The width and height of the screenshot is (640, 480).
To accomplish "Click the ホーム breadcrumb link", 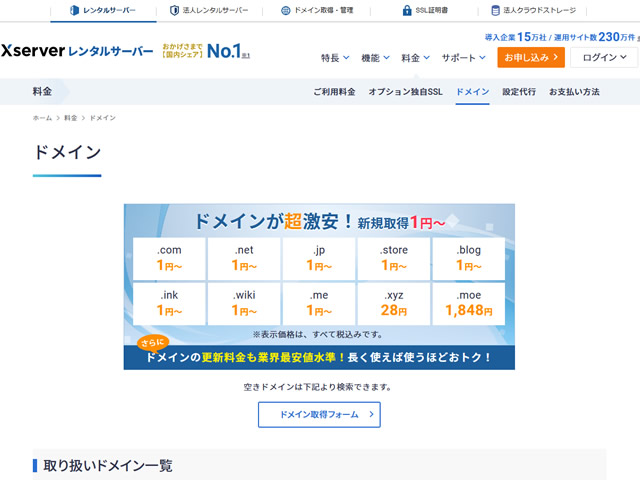I will (x=42, y=118).
